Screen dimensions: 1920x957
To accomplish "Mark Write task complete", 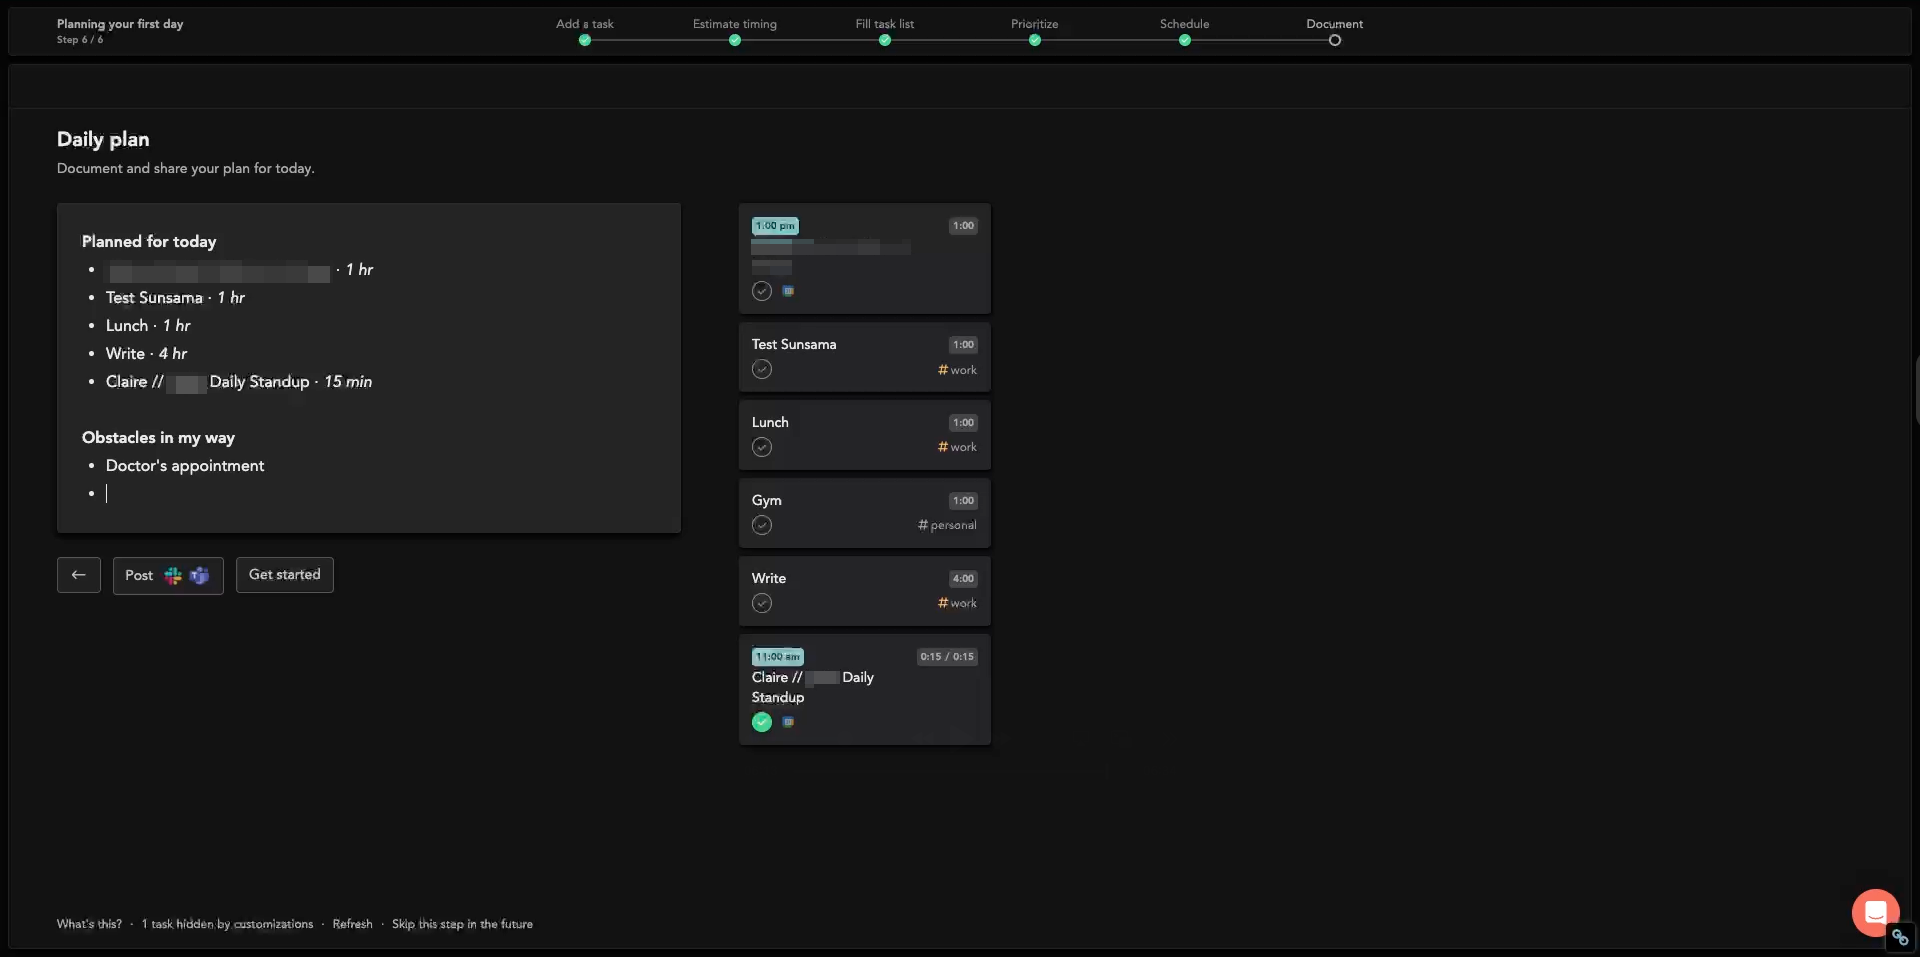I will (x=762, y=603).
